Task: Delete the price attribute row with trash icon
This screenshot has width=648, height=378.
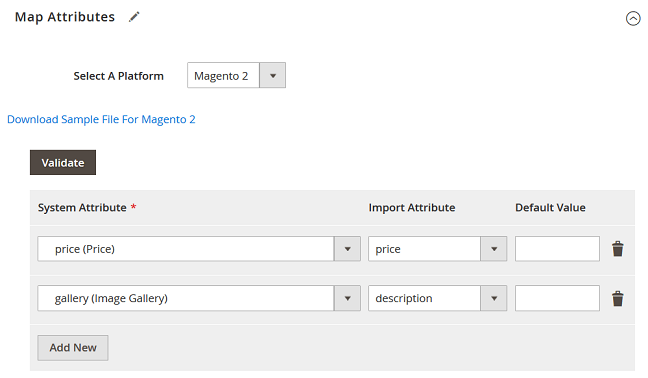Action: (x=617, y=249)
